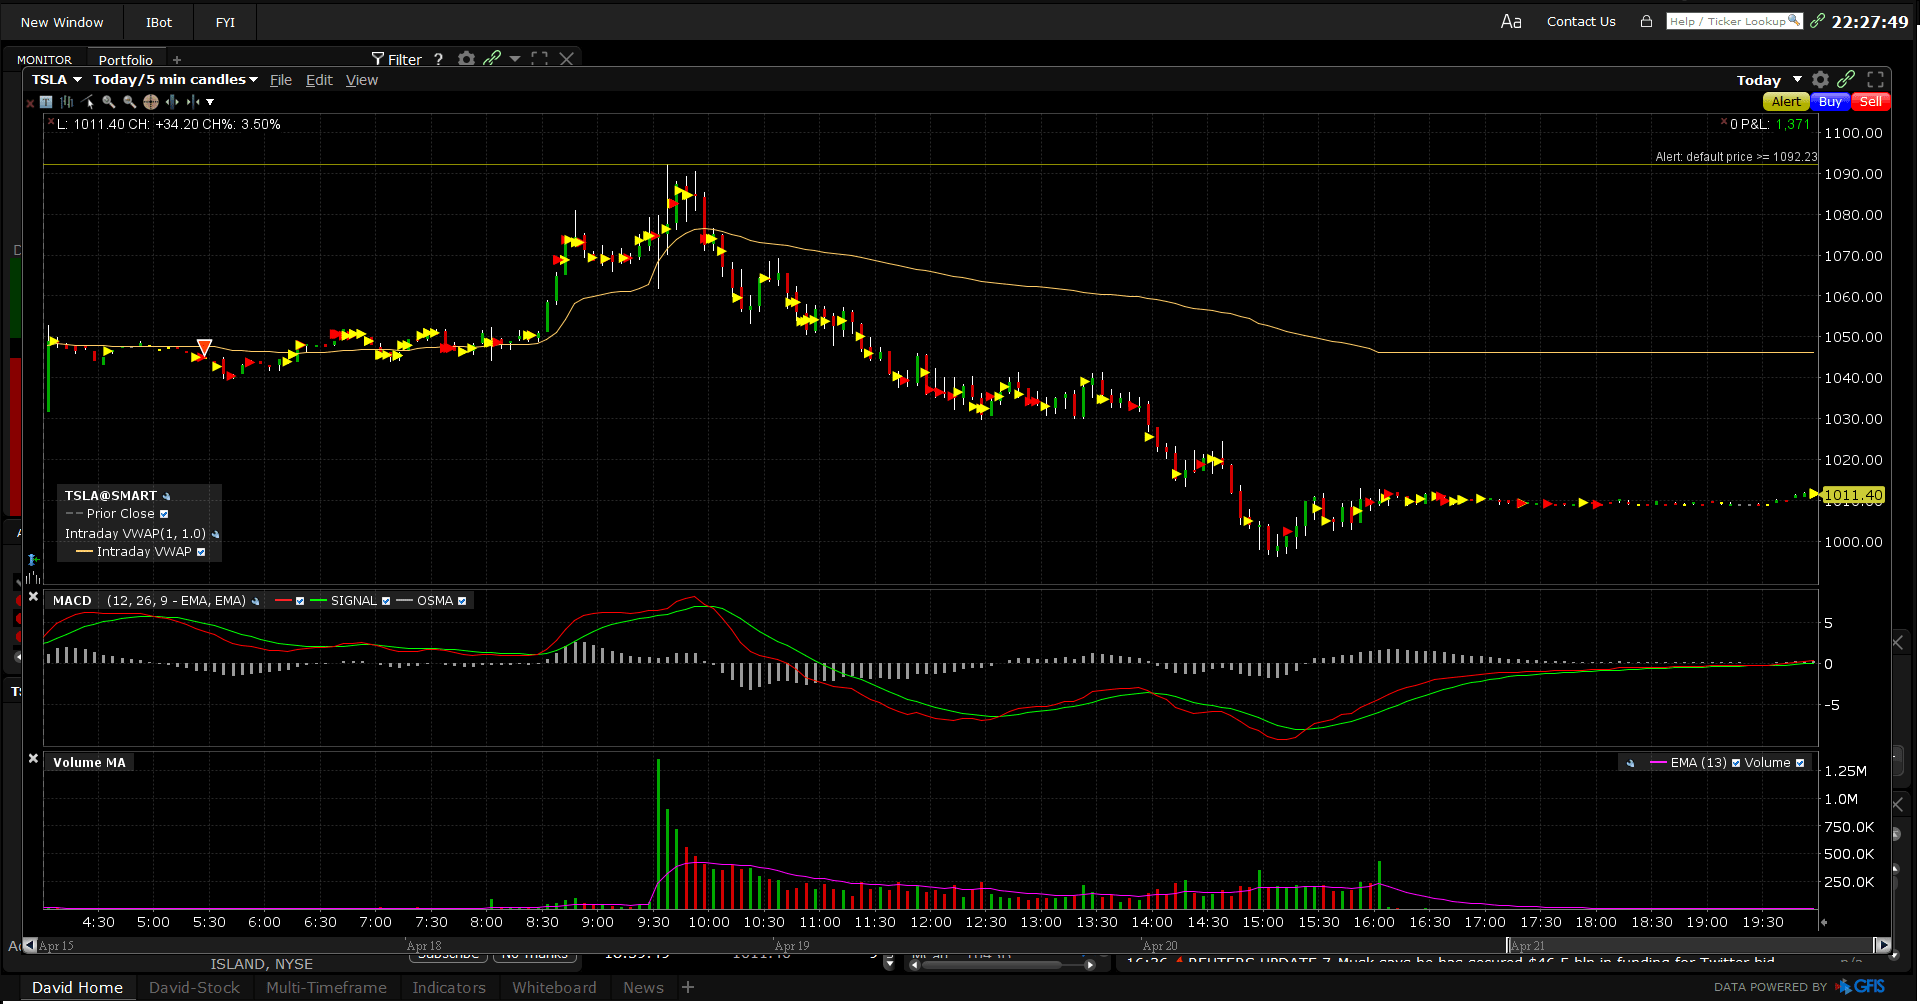Click the zoom in magnifier icon
Image resolution: width=1920 pixels, height=1004 pixels.
(x=109, y=102)
